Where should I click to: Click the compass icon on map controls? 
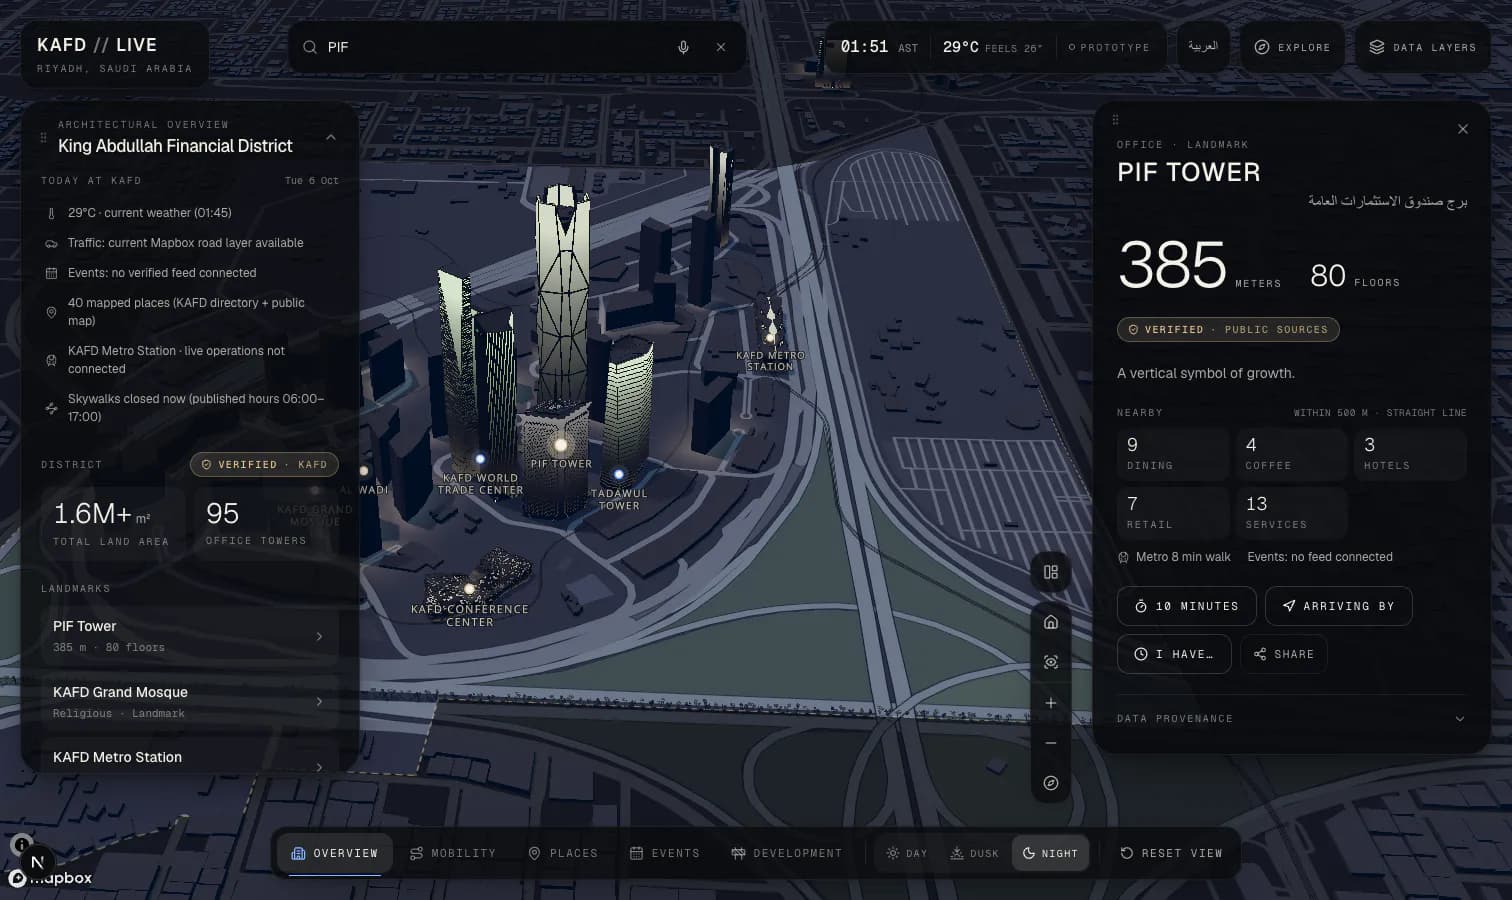point(1051,783)
